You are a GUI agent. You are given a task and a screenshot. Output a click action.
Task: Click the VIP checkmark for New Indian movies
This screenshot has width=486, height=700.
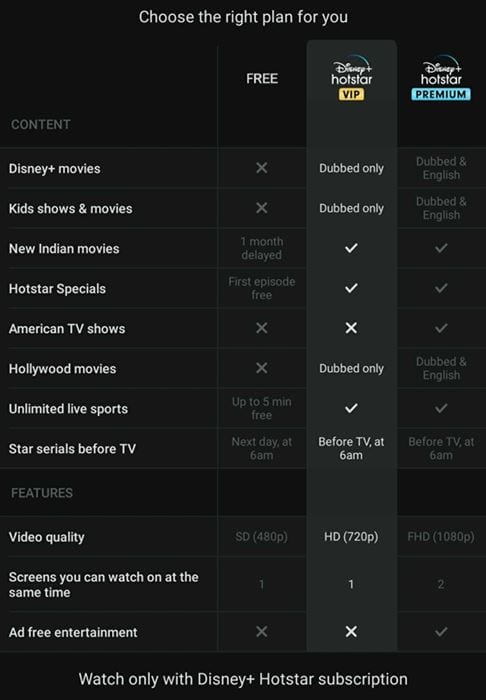tap(351, 248)
